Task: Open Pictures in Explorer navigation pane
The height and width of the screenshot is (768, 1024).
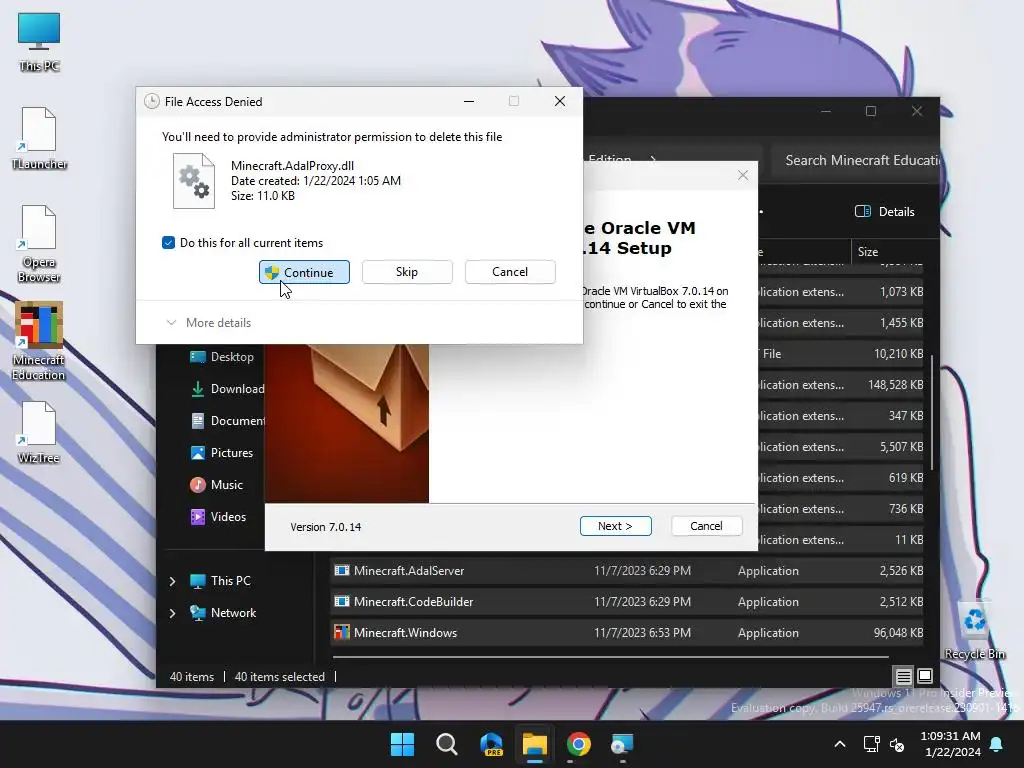Action: coord(222,453)
